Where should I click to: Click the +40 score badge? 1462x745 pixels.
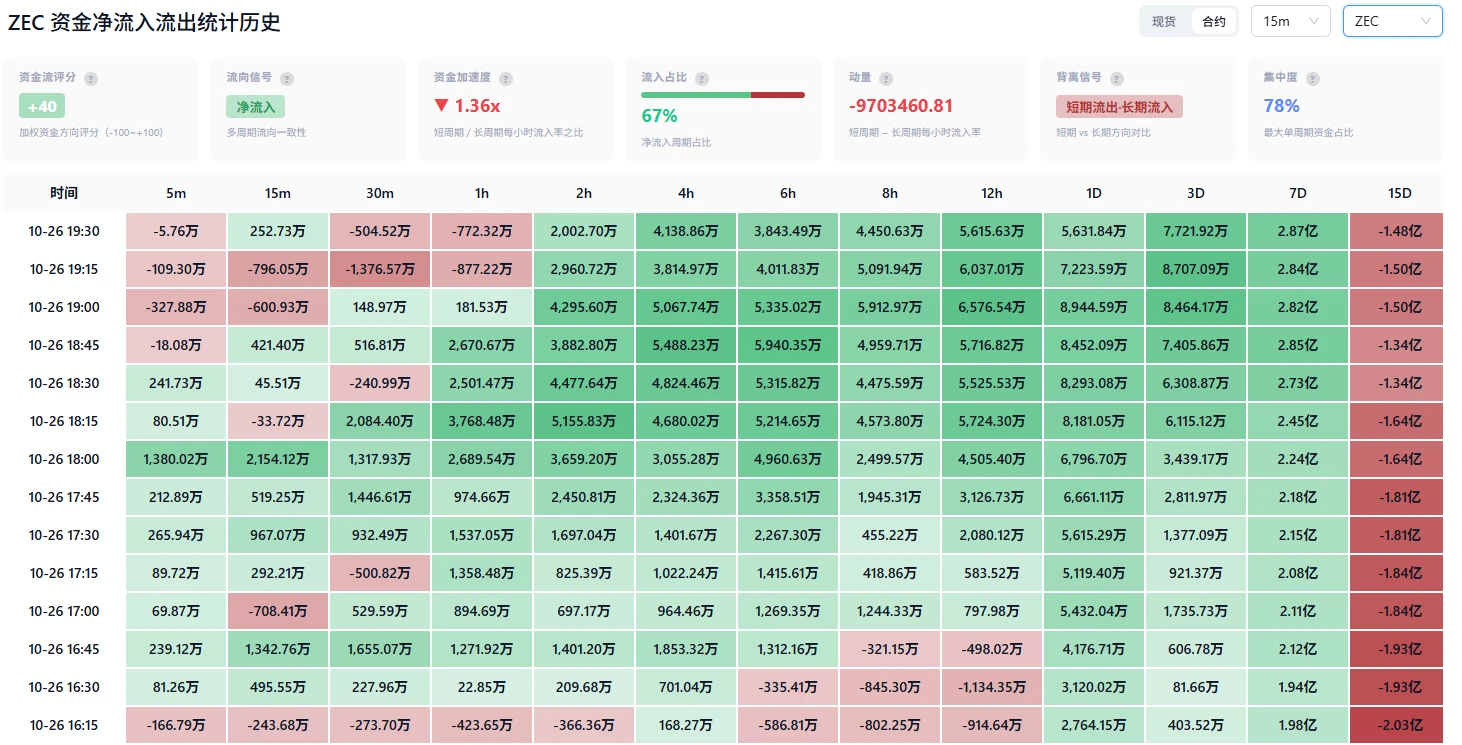(42, 106)
